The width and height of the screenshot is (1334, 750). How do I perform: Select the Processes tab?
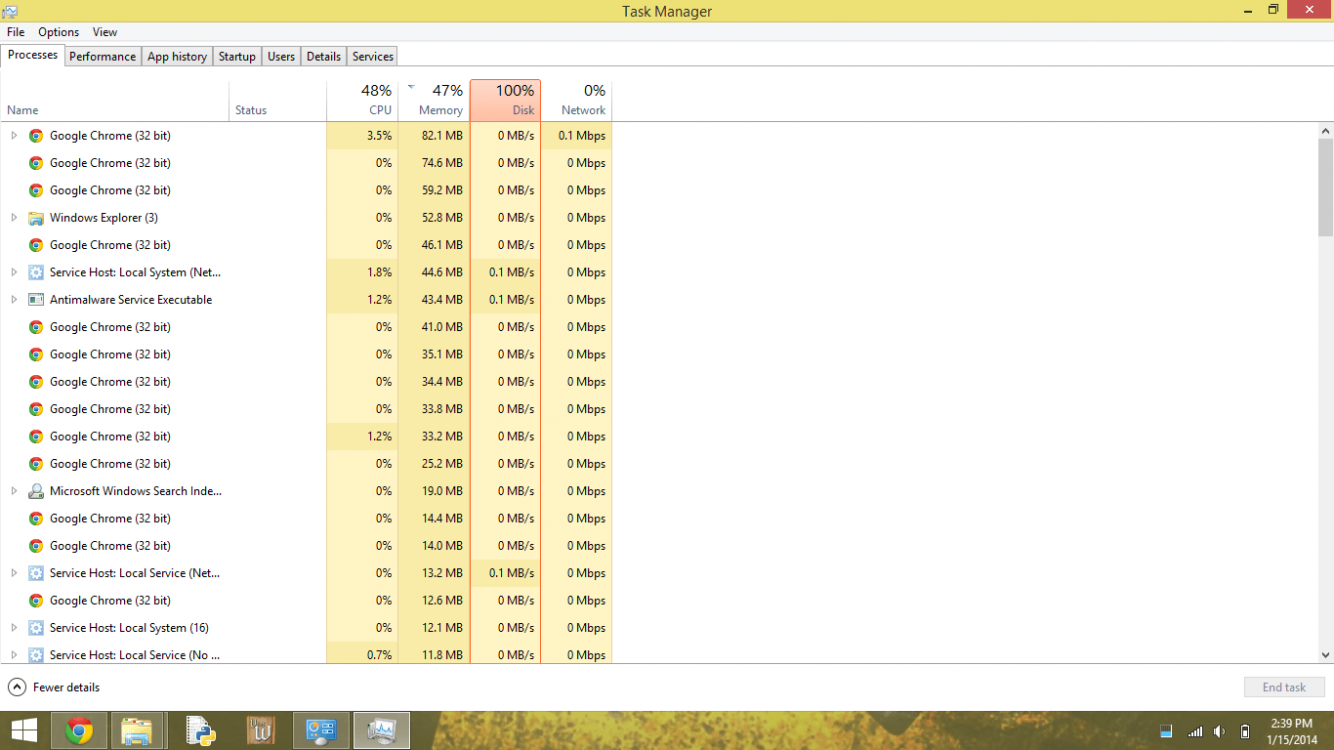[x=33, y=55]
